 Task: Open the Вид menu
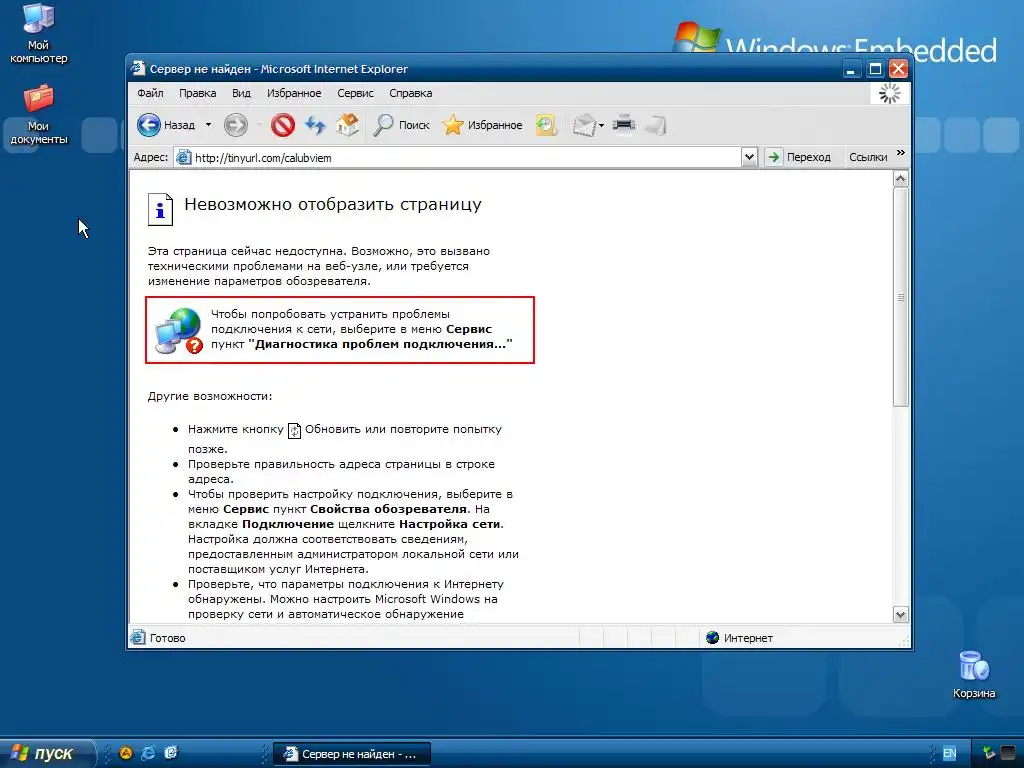pyautogui.click(x=241, y=93)
